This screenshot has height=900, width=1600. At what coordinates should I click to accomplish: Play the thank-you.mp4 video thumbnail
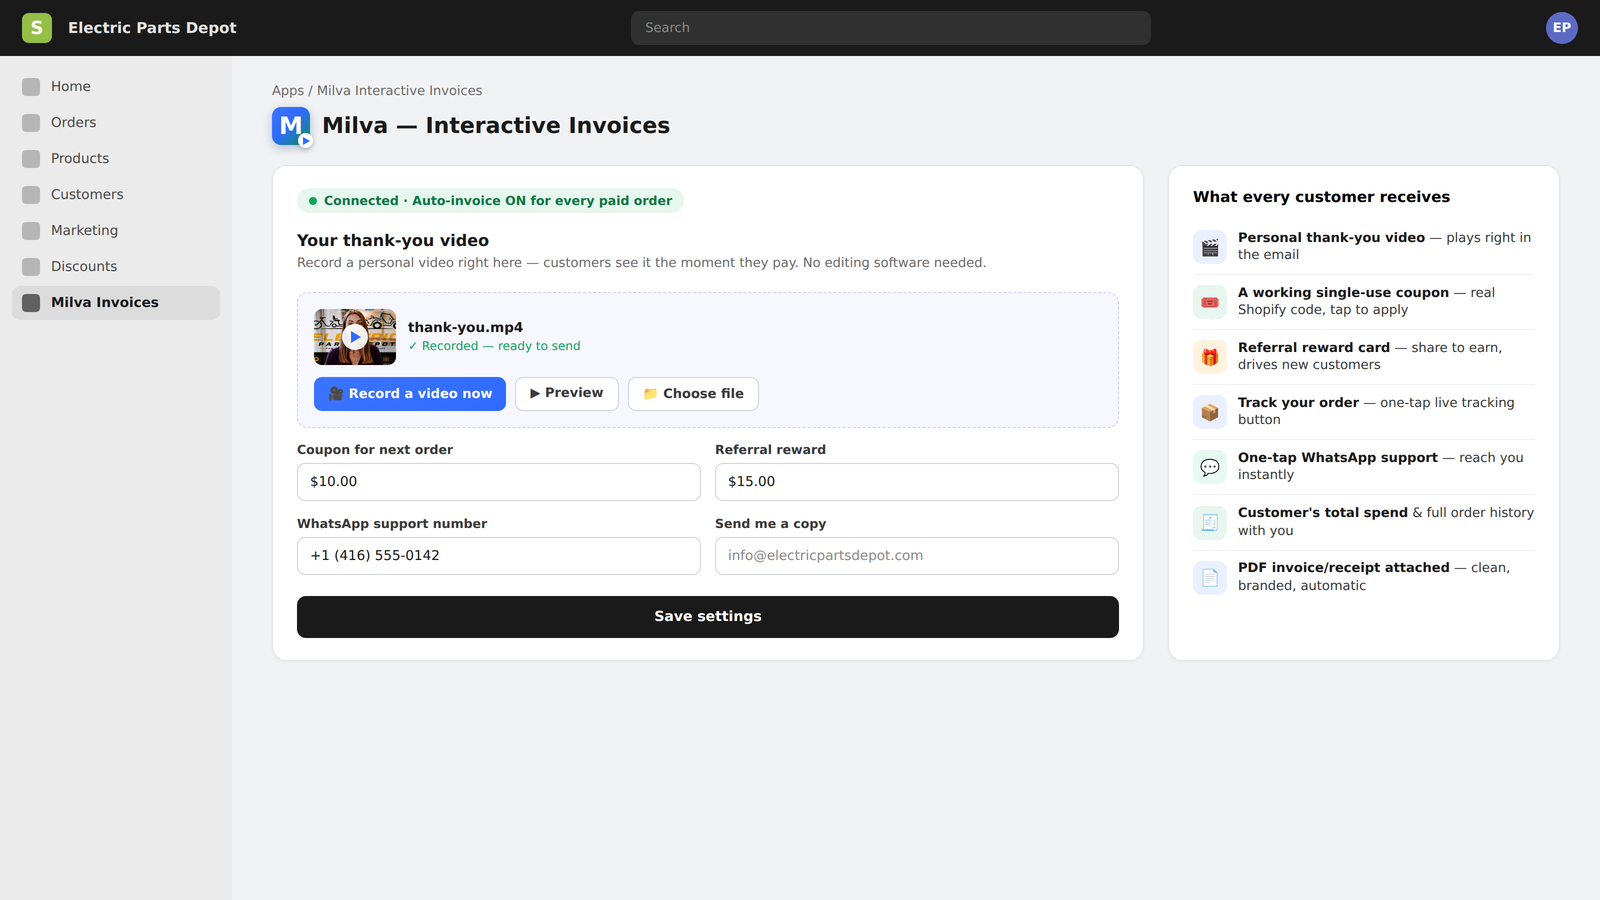tap(355, 337)
